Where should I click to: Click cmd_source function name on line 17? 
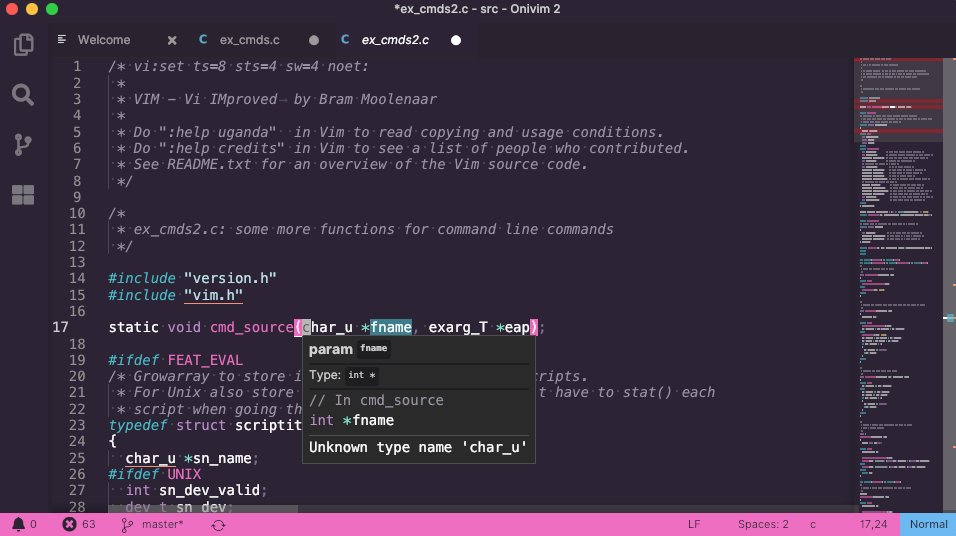click(251, 327)
